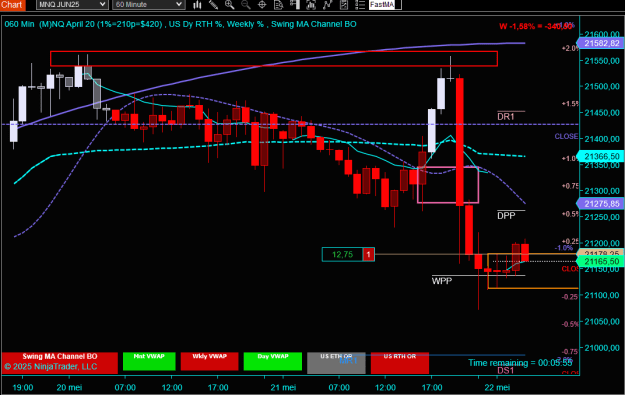Screen dimensions: 625x395
Task: Click the 21165,50 current price marker
Action: pos(601,261)
